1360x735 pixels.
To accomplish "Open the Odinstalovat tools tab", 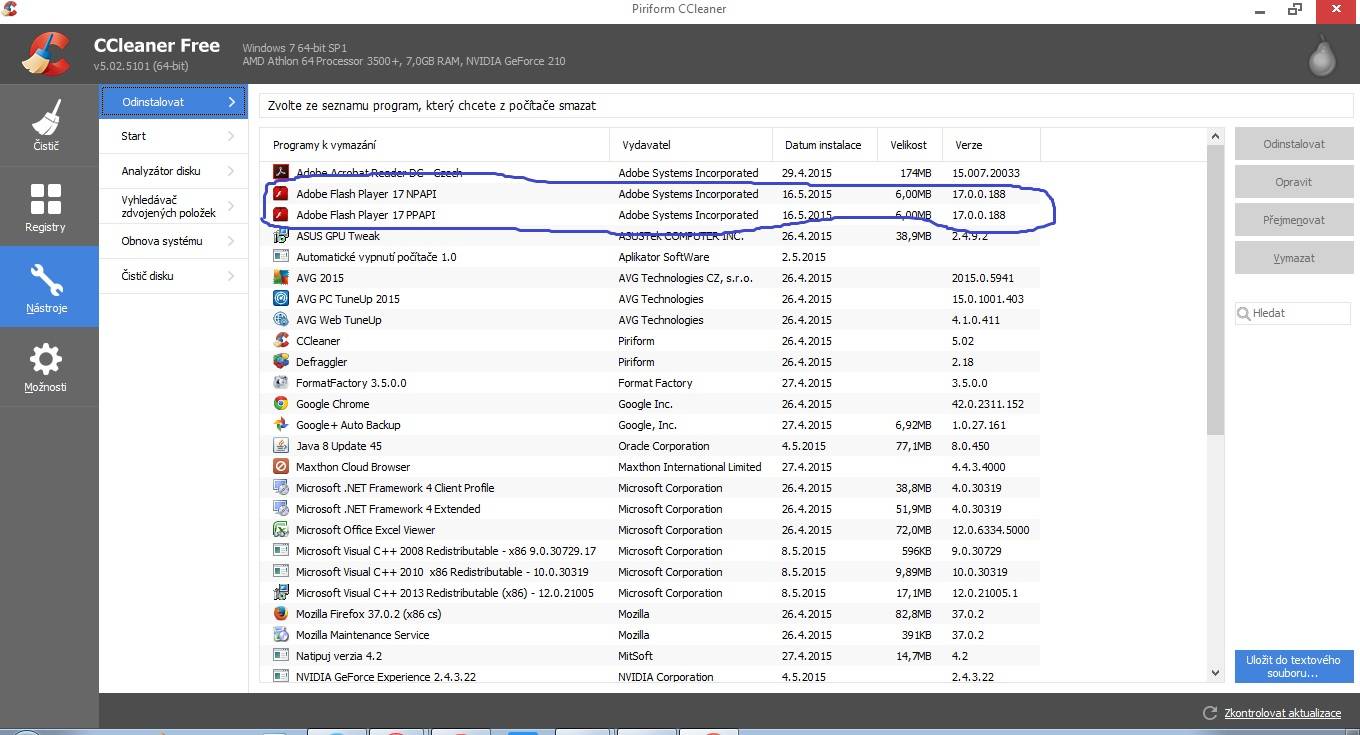I will point(173,102).
